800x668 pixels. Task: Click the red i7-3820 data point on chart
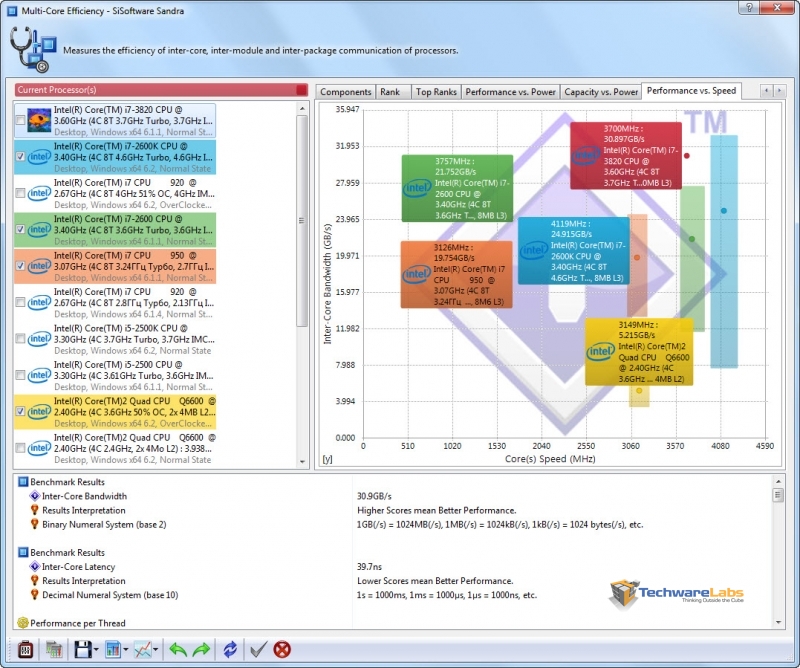[687, 156]
